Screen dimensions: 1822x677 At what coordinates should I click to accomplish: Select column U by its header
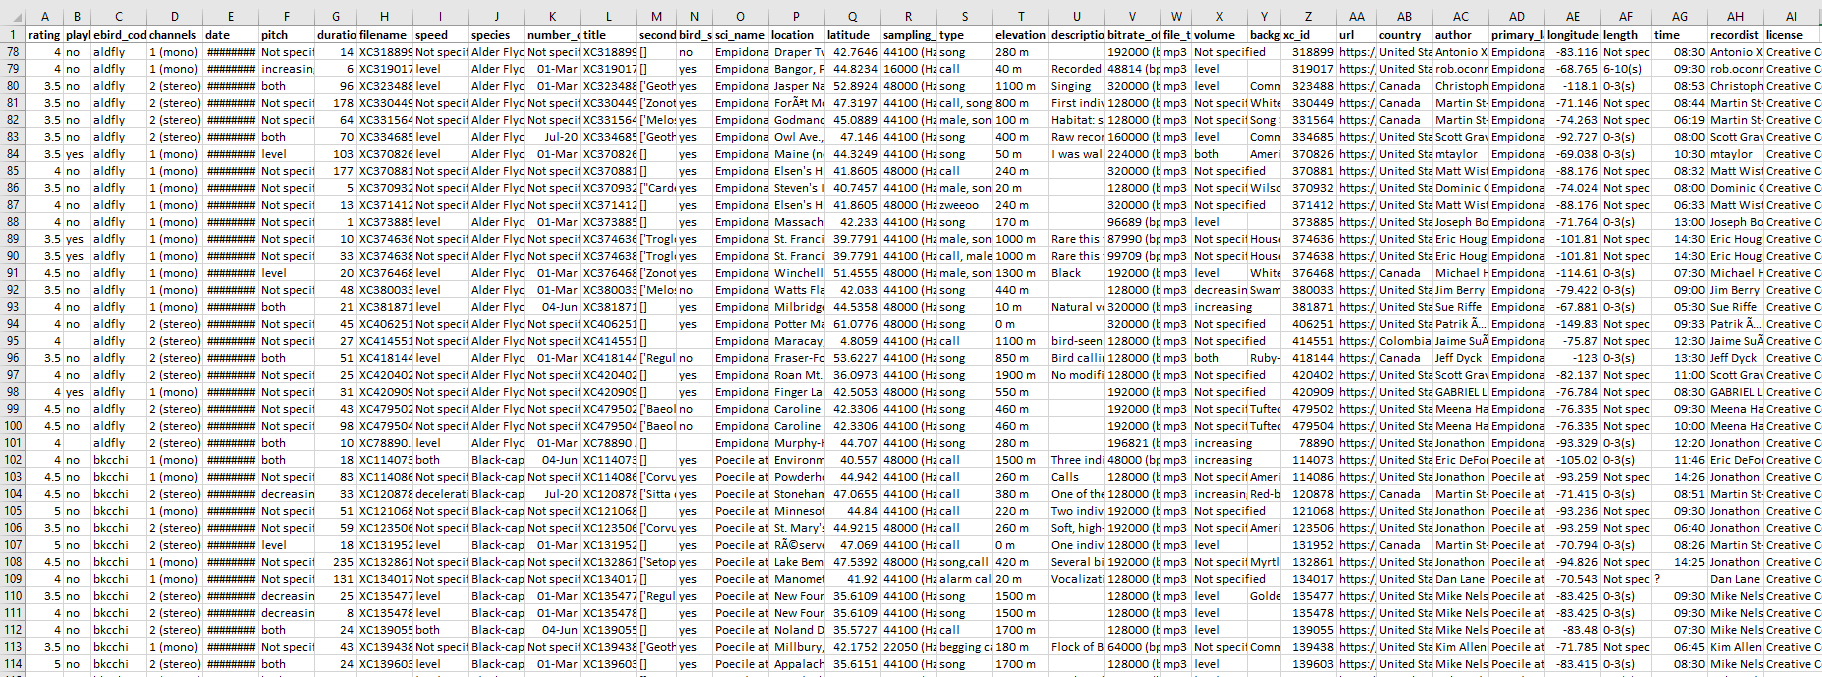[1077, 16]
